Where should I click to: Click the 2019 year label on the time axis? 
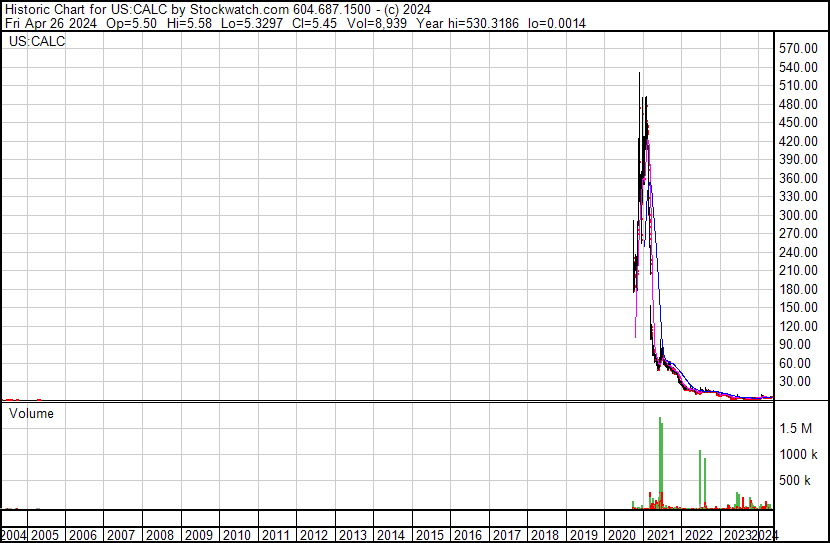[x=583, y=535]
